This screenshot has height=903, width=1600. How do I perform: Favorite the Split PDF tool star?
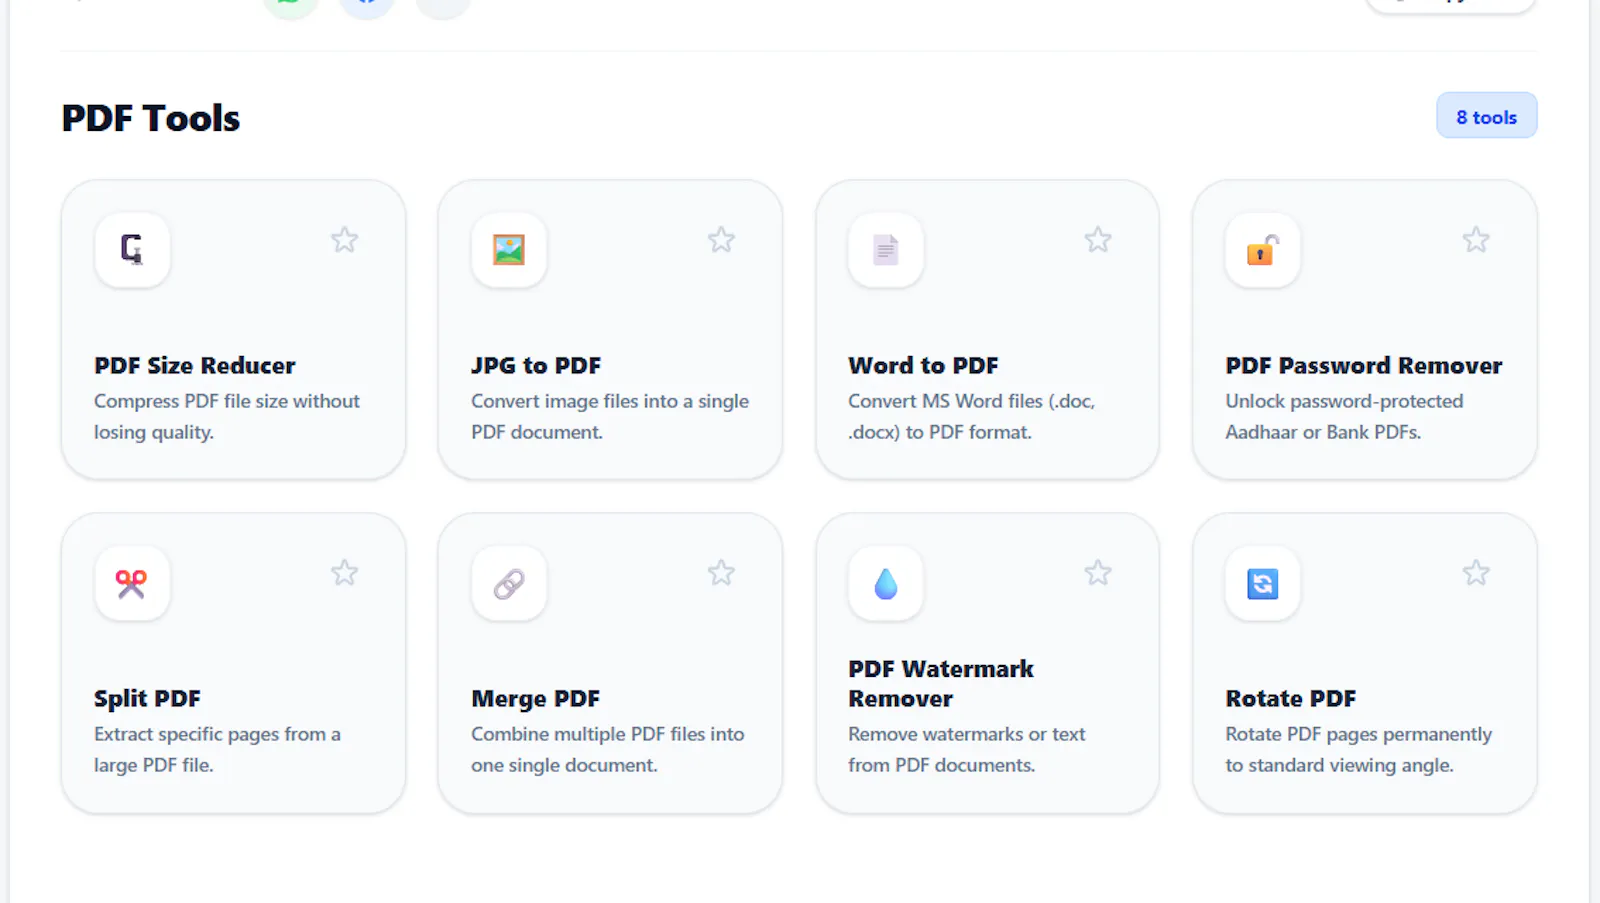point(344,573)
